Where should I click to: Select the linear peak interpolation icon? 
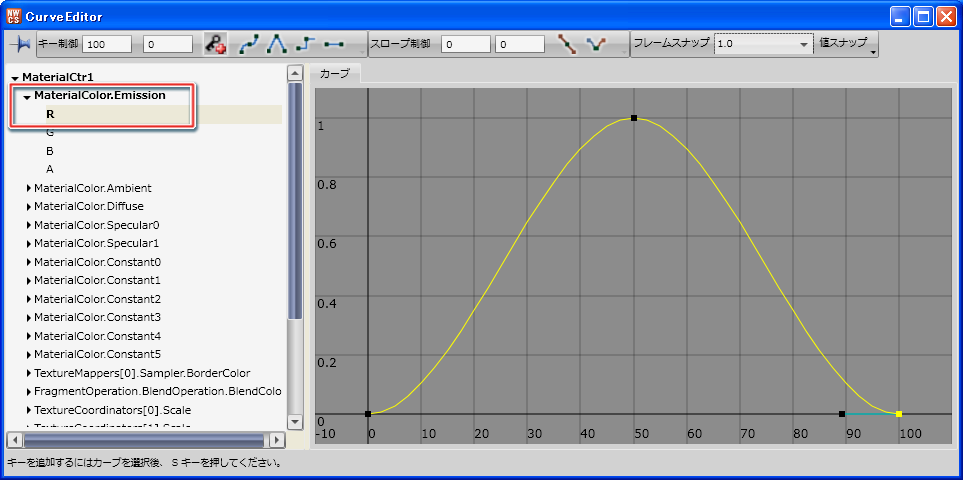(x=277, y=44)
